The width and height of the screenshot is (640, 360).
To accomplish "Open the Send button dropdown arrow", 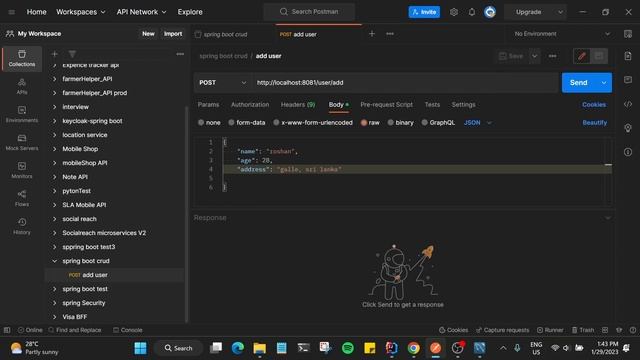I will [x=604, y=82].
